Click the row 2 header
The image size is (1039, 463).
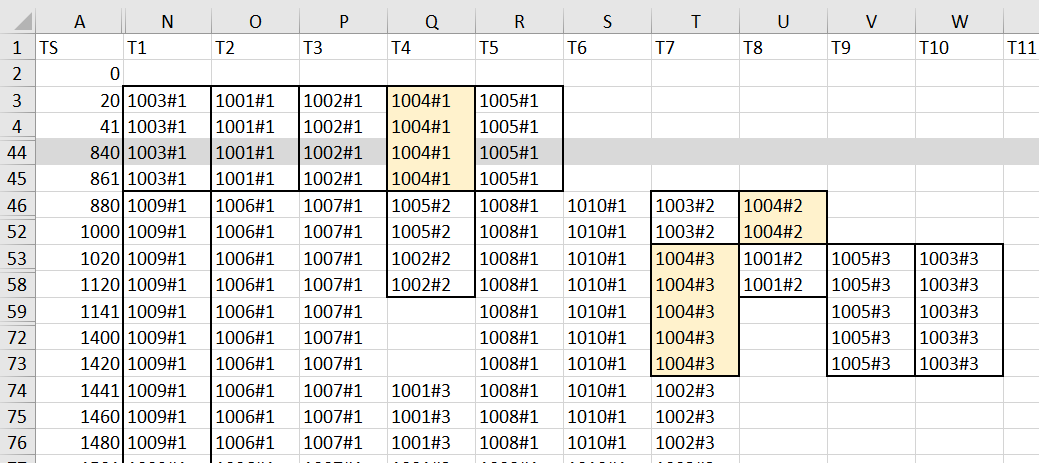click(16, 73)
